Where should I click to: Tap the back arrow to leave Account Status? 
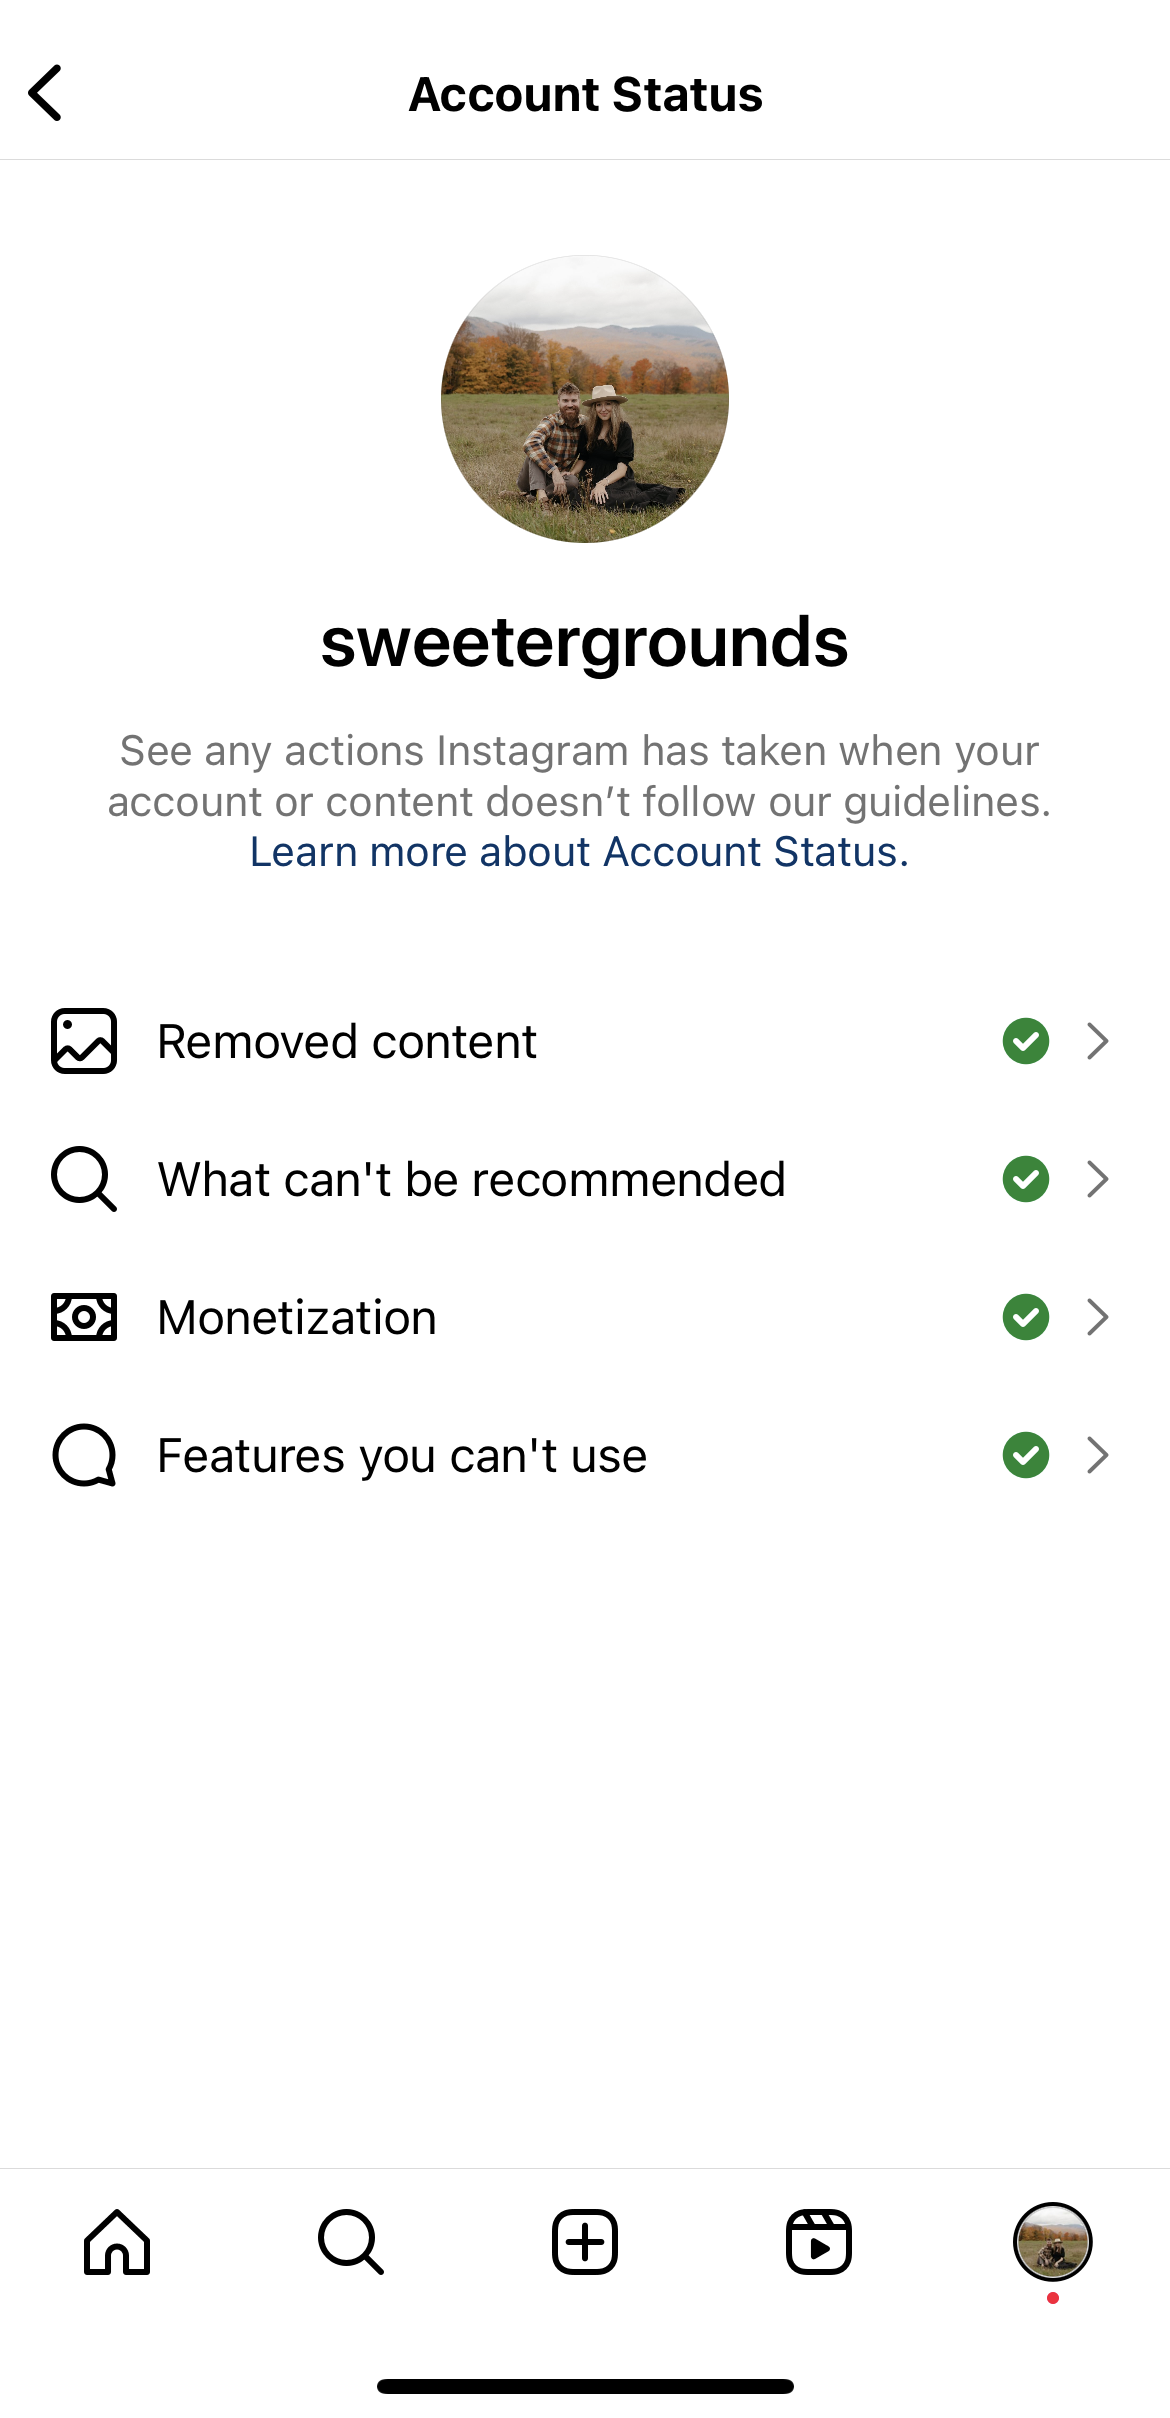pos(45,93)
